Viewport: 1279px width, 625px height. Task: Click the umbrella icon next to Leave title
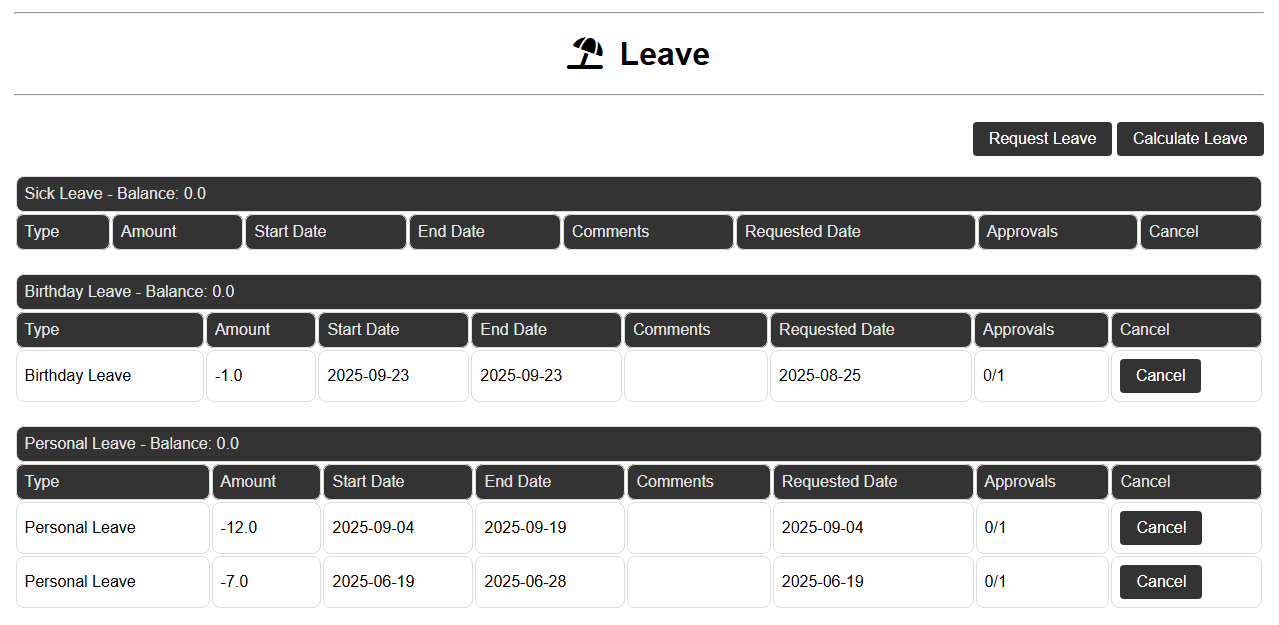[586, 52]
